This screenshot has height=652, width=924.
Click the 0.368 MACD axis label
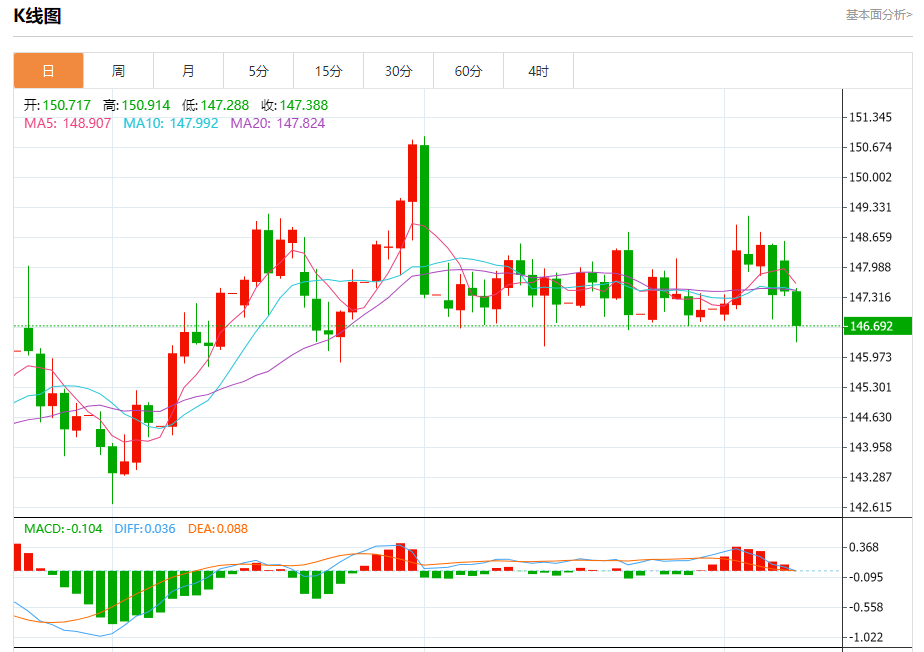coord(863,548)
